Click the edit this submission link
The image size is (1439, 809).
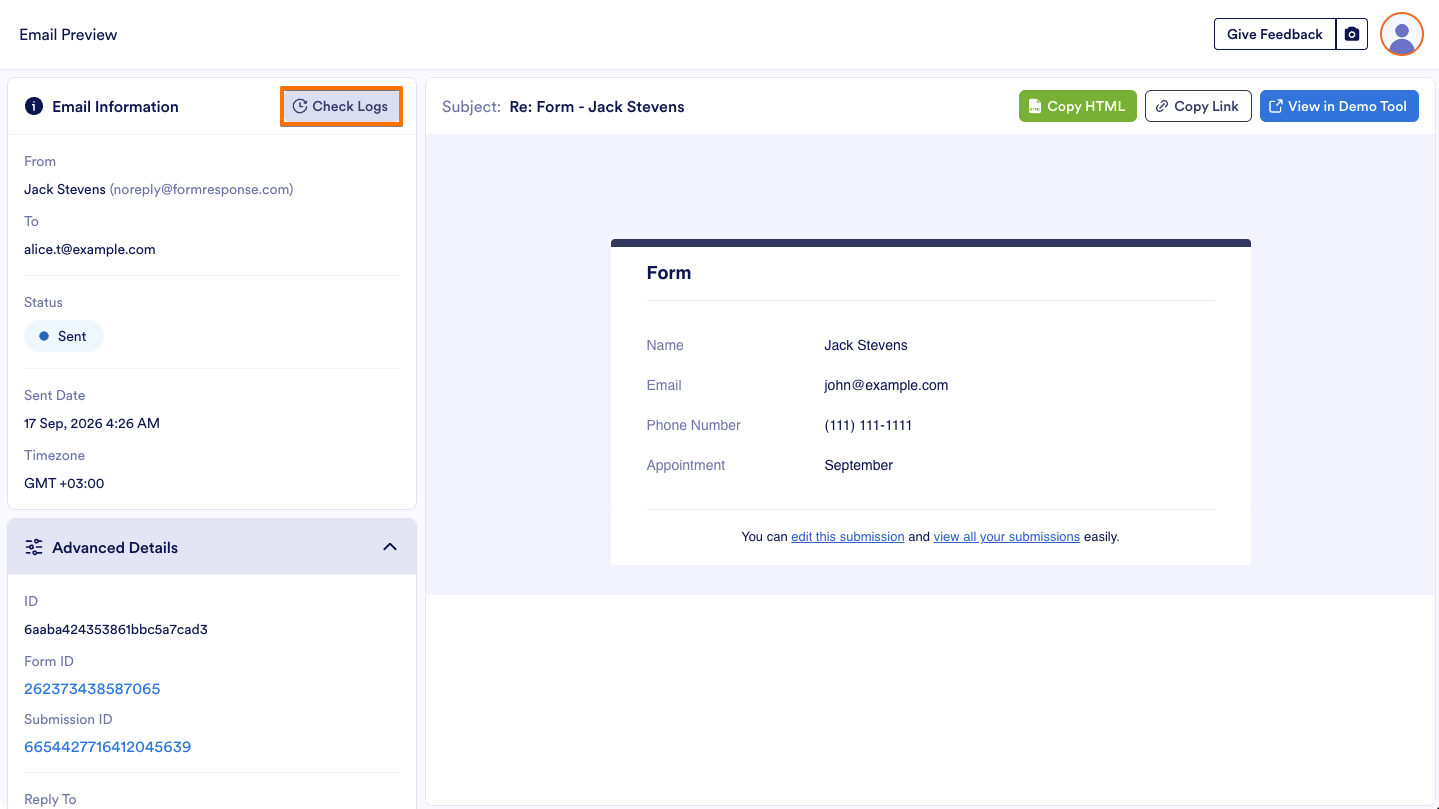click(847, 537)
